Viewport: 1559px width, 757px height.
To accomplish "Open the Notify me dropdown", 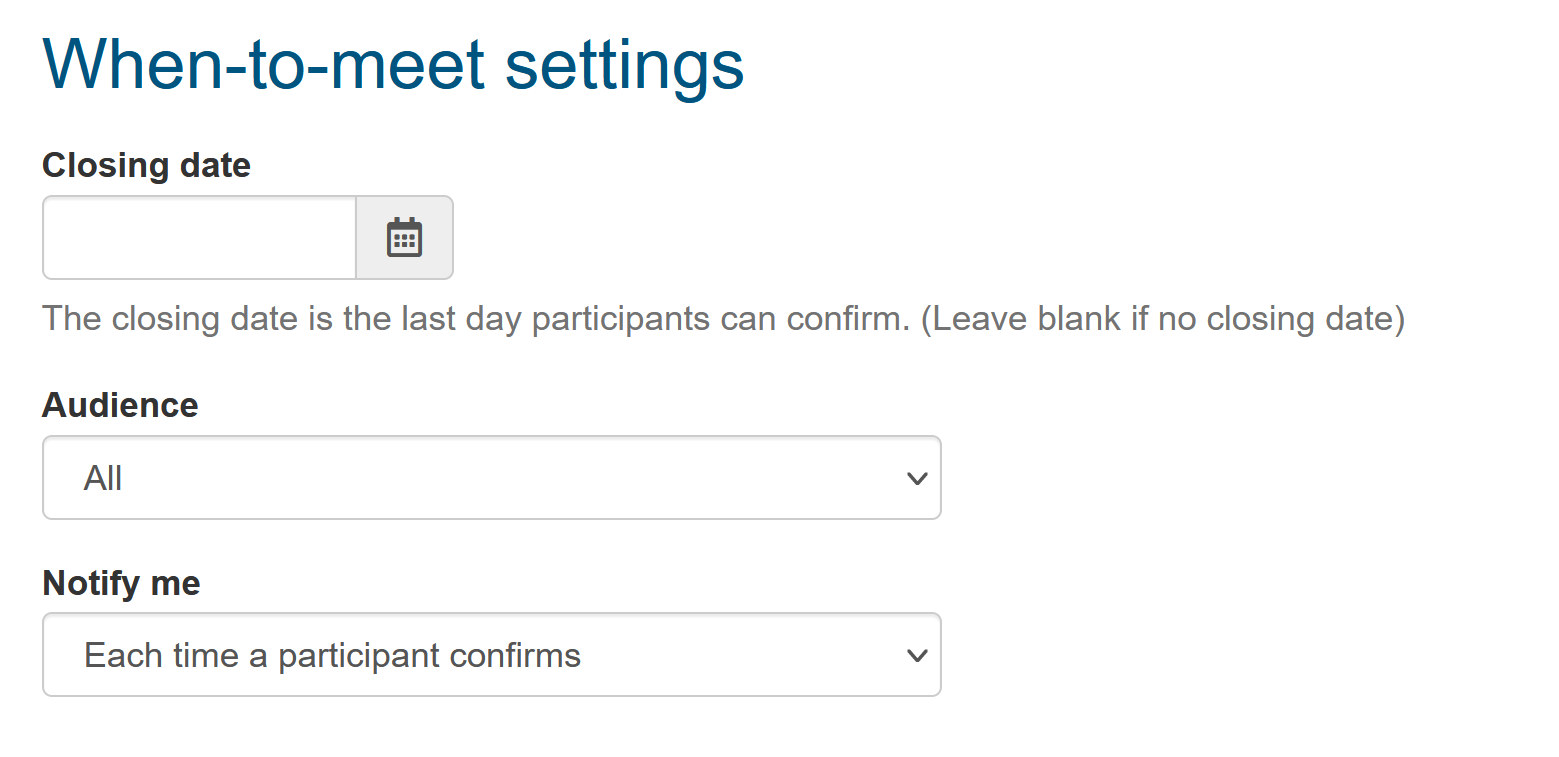I will 491,655.
